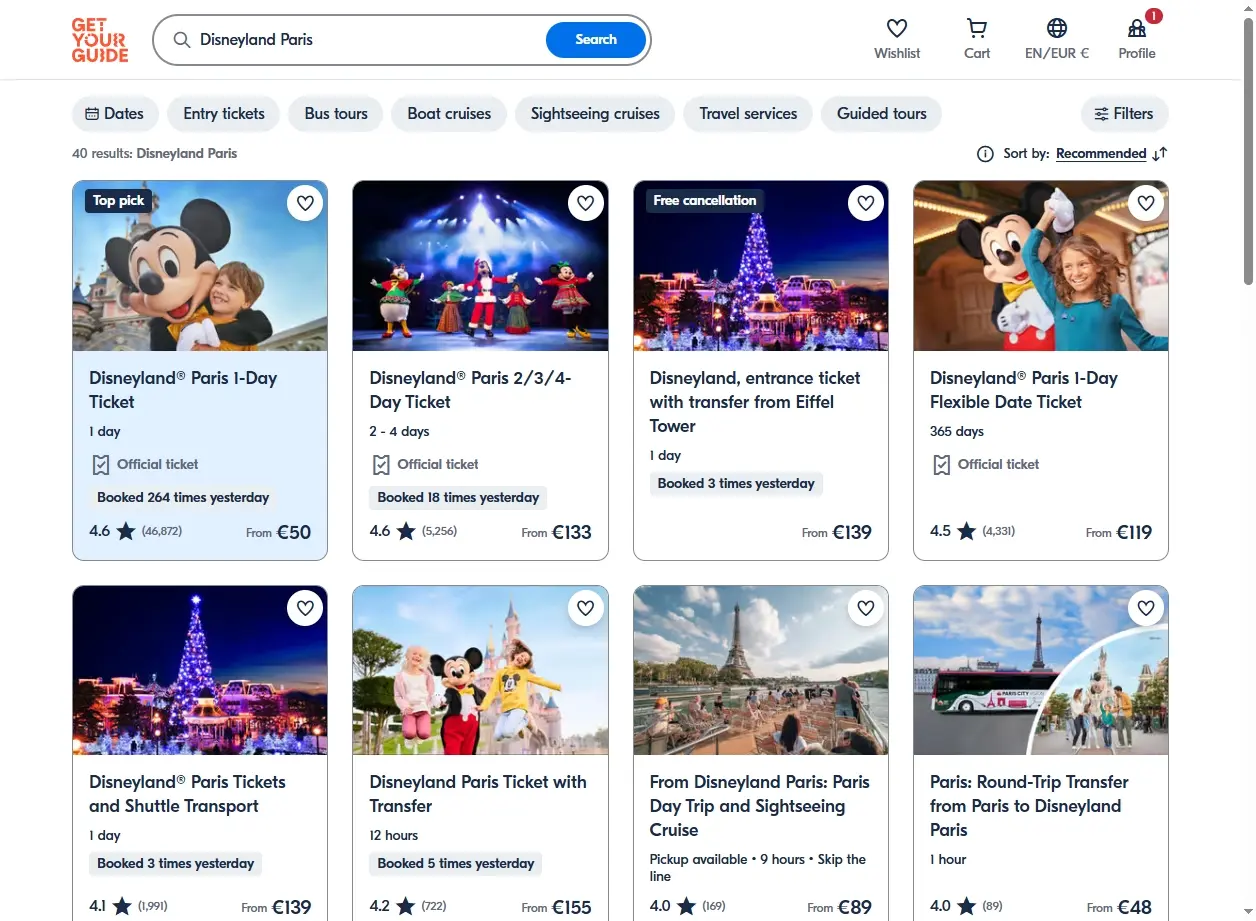Open Paris Day Trip and Sightseeing Cruise title
The height and width of the screenshot is (921, 1256).
[x=760, y=806]
